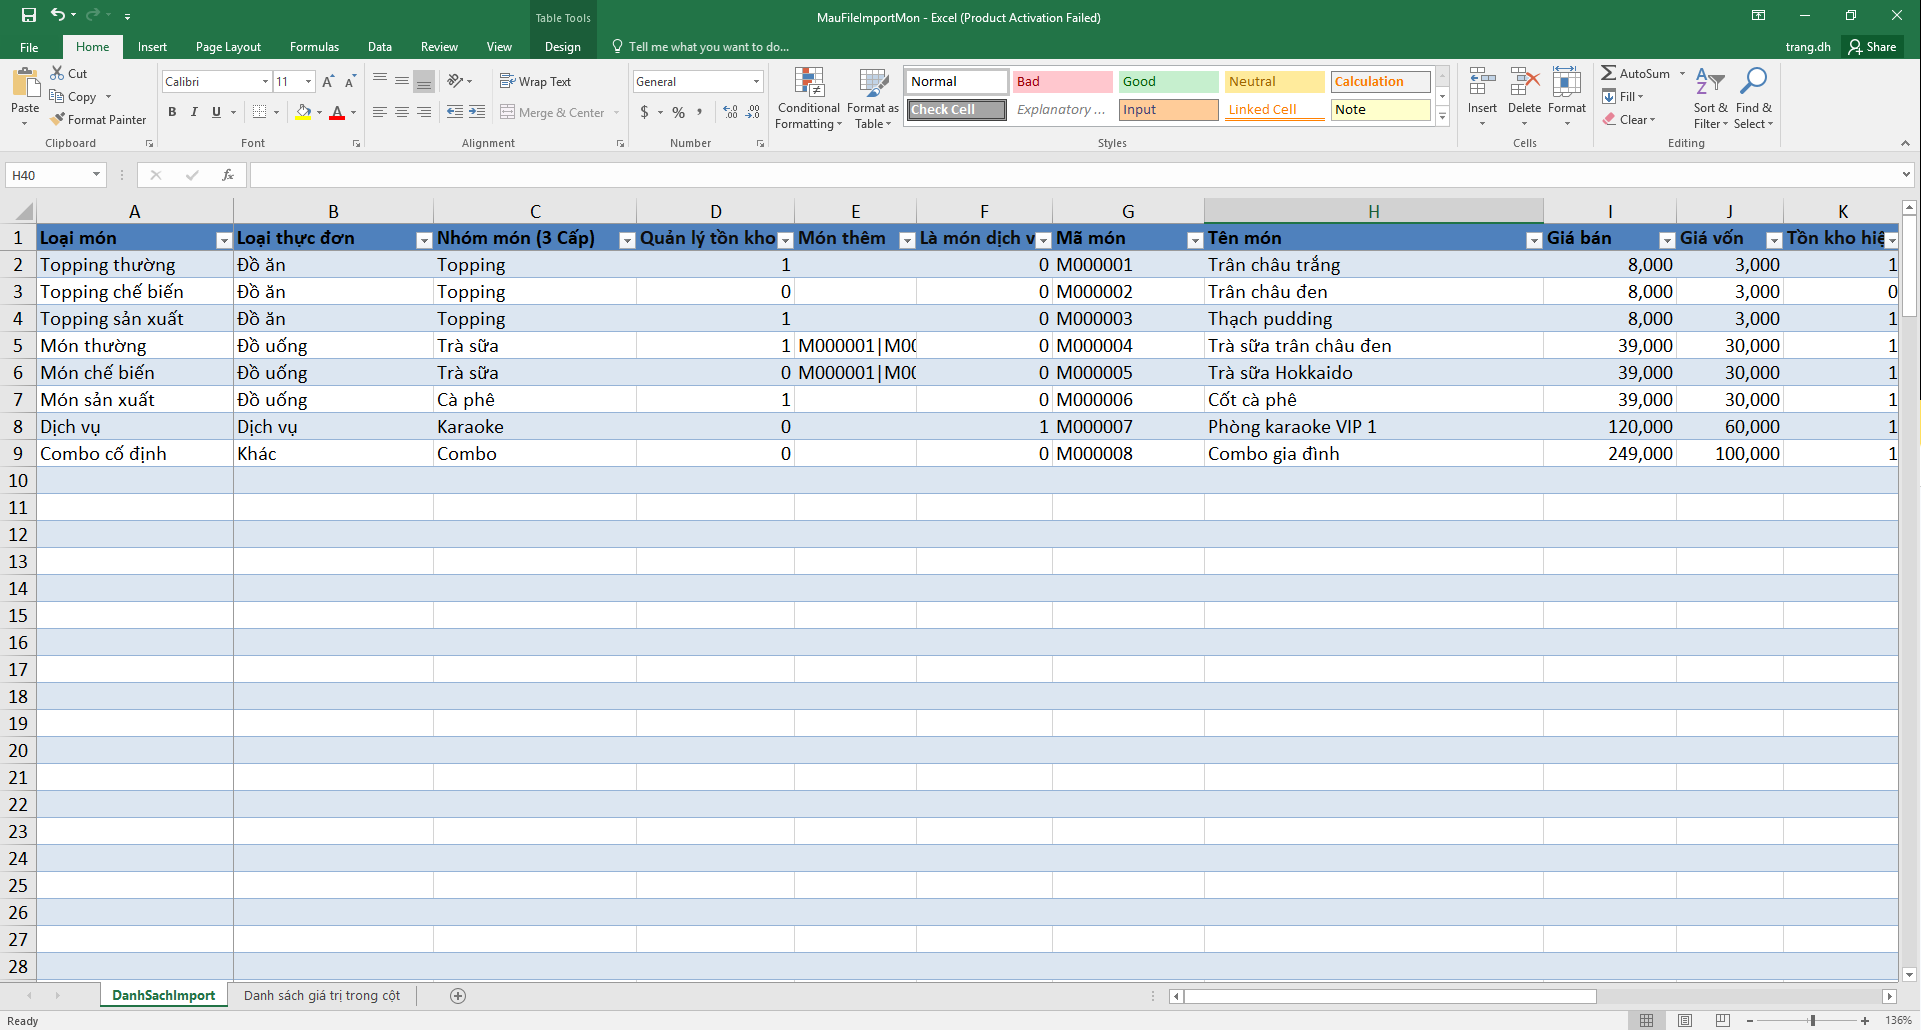Expand the font name Calibri dropdown
The image size is (1921, 1030).
pos(265,81)
